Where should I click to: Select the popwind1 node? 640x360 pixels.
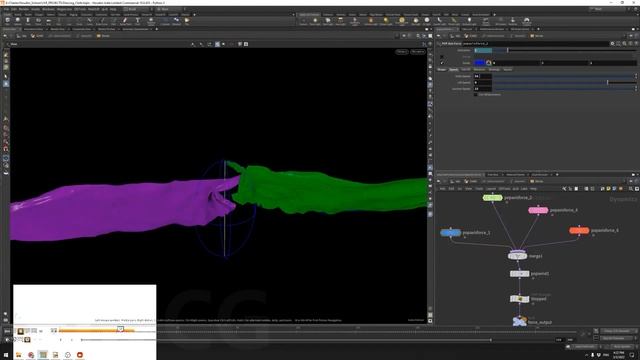pyautogui.click(x=519, y=274)
